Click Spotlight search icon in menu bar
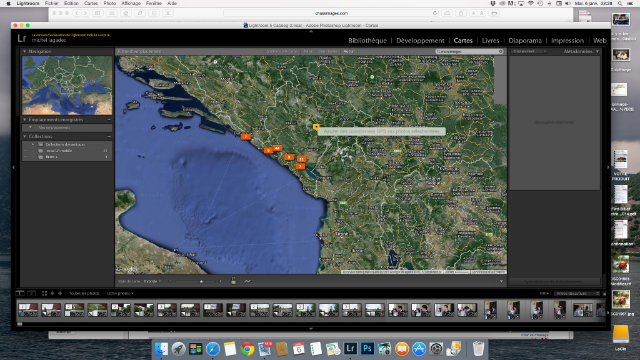The image size is (640, 360). tap(620, 3)
